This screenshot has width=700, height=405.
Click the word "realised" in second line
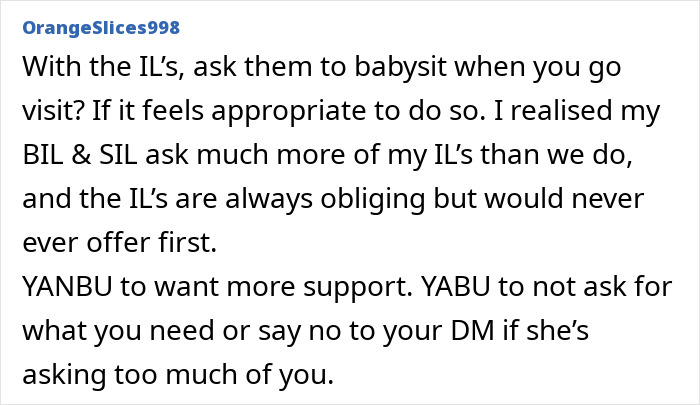pos(562,111)
